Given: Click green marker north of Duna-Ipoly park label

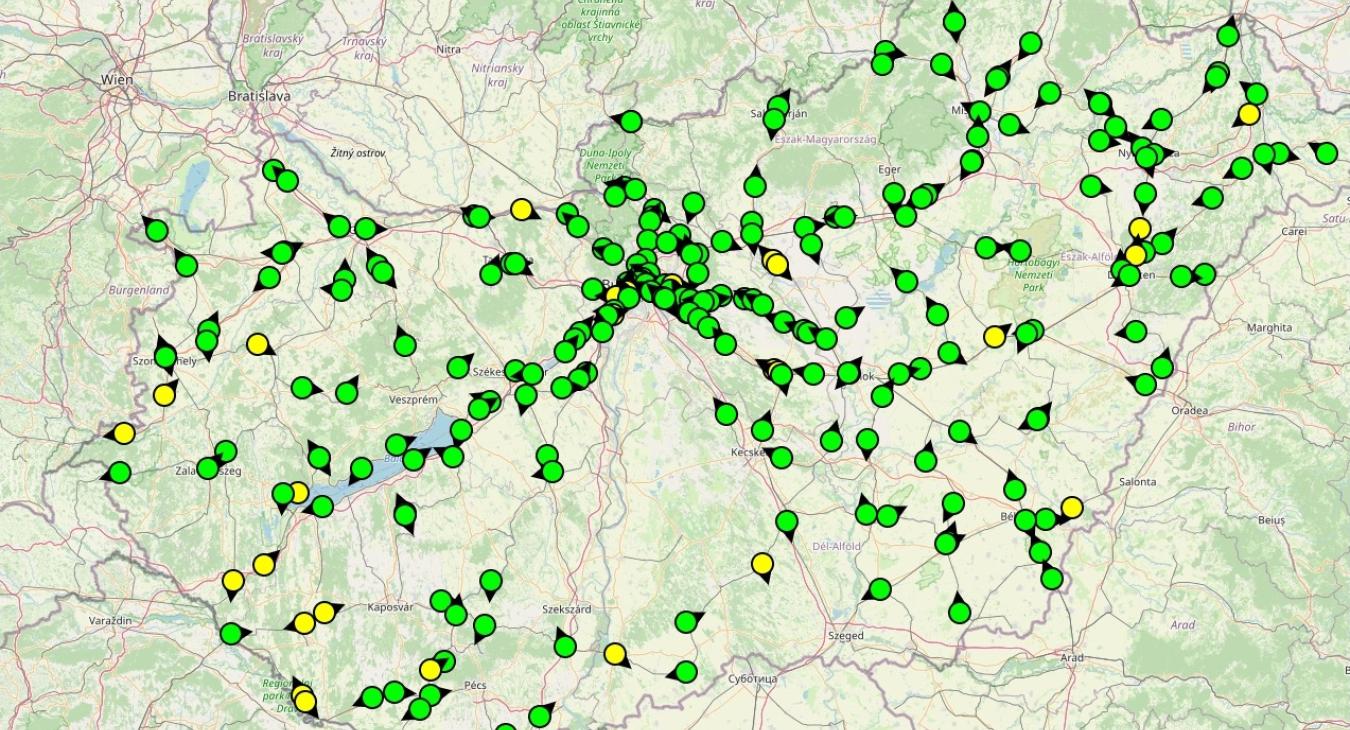Looking at the screenshot, I should click(x=630, y=122).
